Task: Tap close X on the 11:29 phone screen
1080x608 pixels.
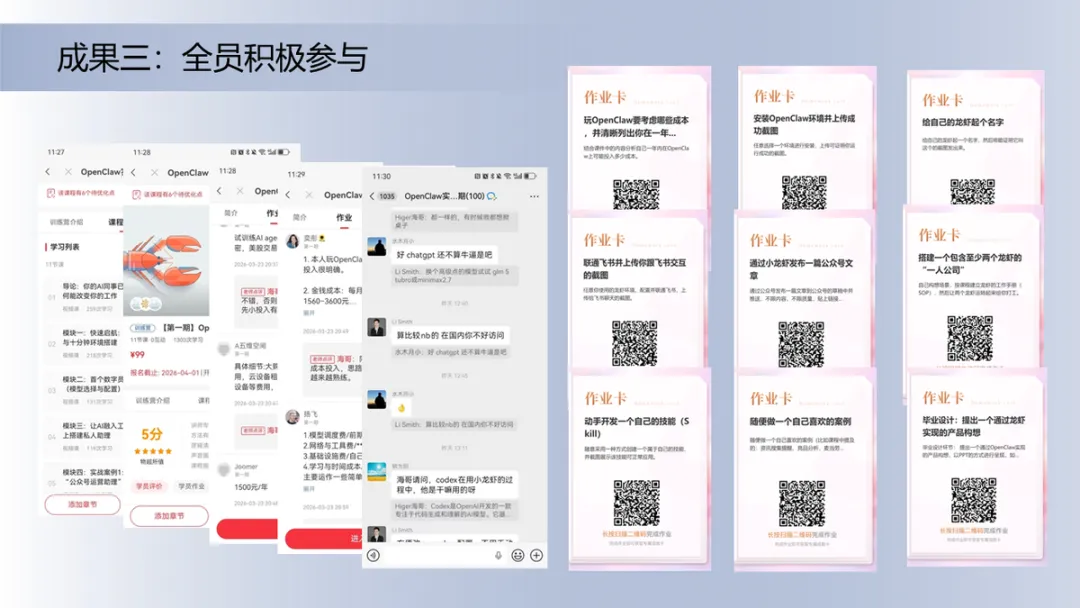Action: point(309,195)
